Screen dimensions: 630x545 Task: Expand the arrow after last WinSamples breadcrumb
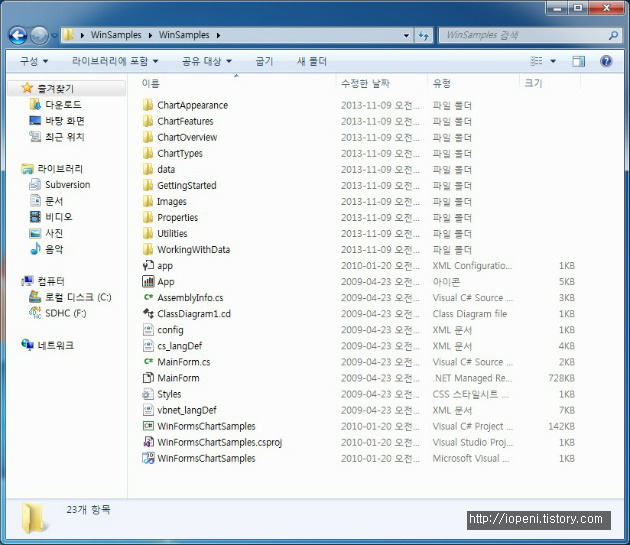219,35
